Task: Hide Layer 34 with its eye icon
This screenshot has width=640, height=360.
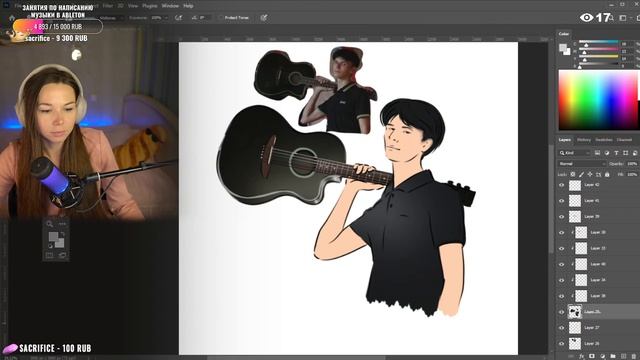Action: pos(562,280)
